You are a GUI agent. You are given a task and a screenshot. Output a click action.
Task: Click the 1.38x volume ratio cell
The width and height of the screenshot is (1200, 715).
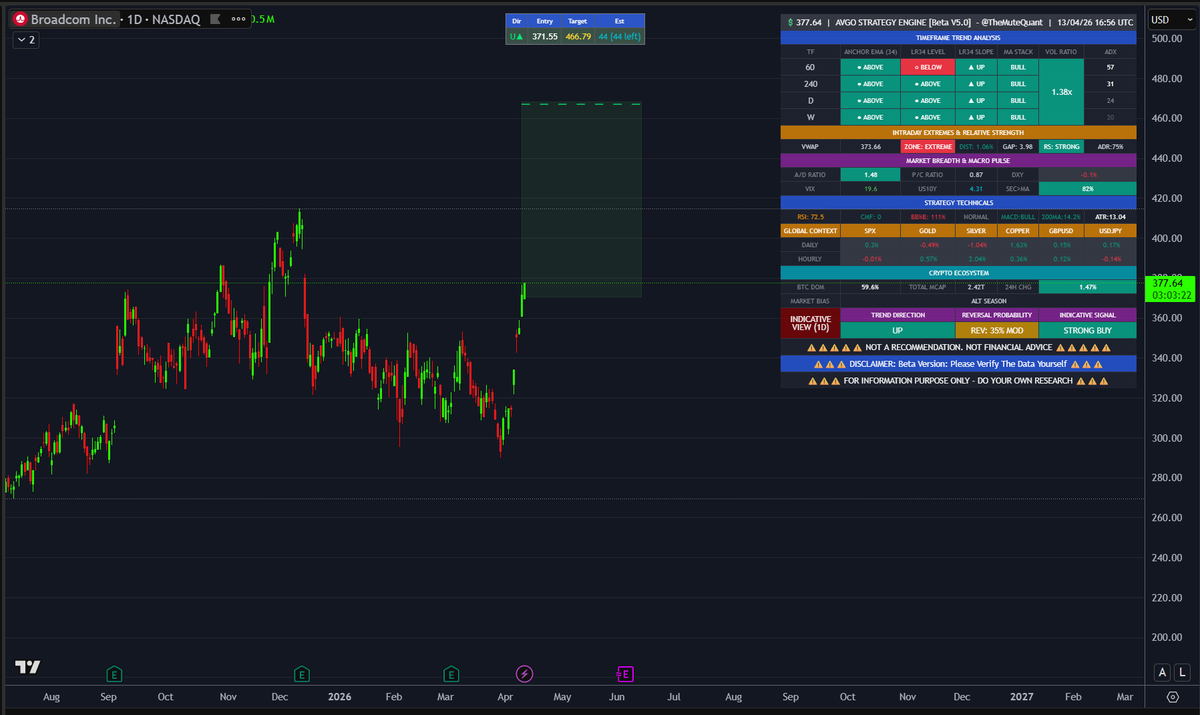[1064, 91]
